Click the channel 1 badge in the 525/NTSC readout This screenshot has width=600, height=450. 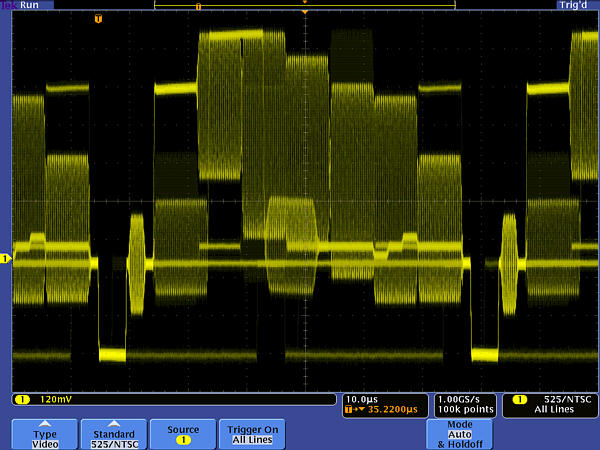[518, 399]
